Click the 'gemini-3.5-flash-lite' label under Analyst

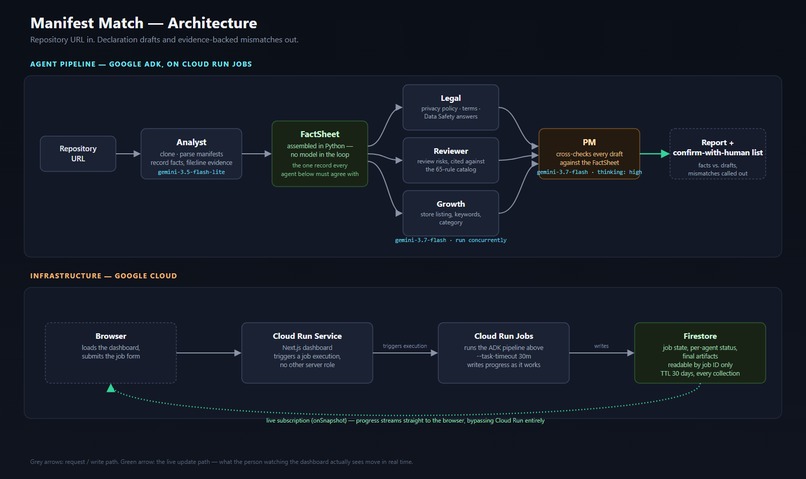(191, 172)
